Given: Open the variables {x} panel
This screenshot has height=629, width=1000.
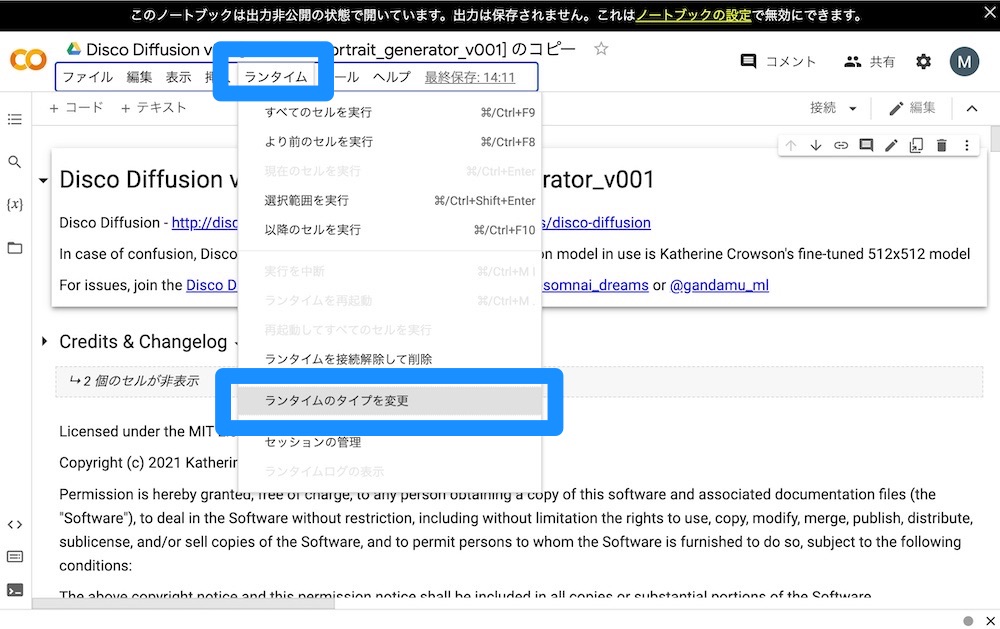Looking at the screenshot, I should pyautogui.click(x=15, y=204).
